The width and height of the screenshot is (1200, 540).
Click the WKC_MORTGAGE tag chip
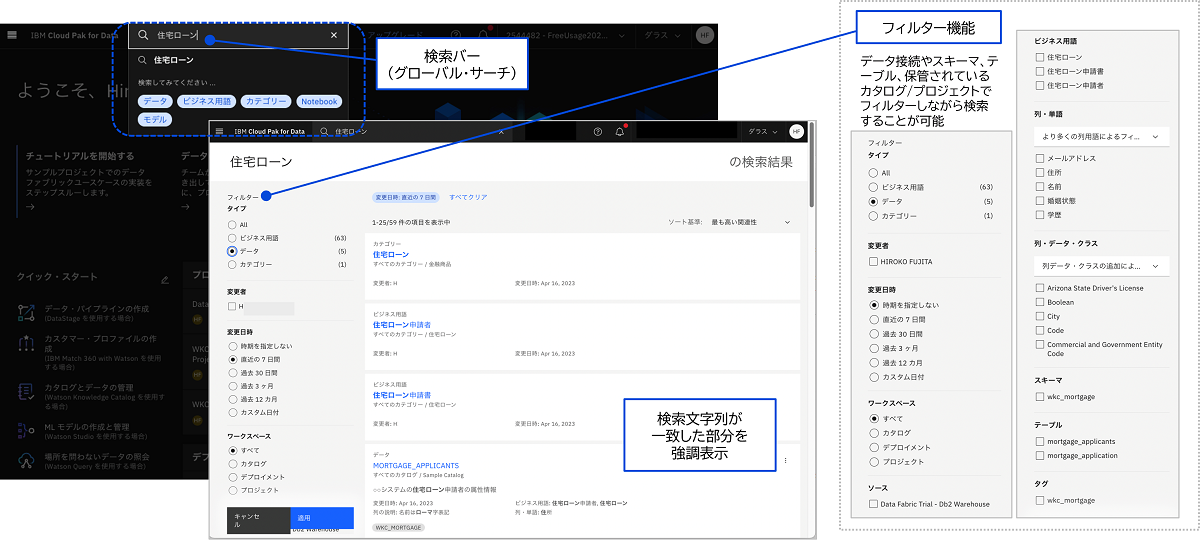point(398,526)
